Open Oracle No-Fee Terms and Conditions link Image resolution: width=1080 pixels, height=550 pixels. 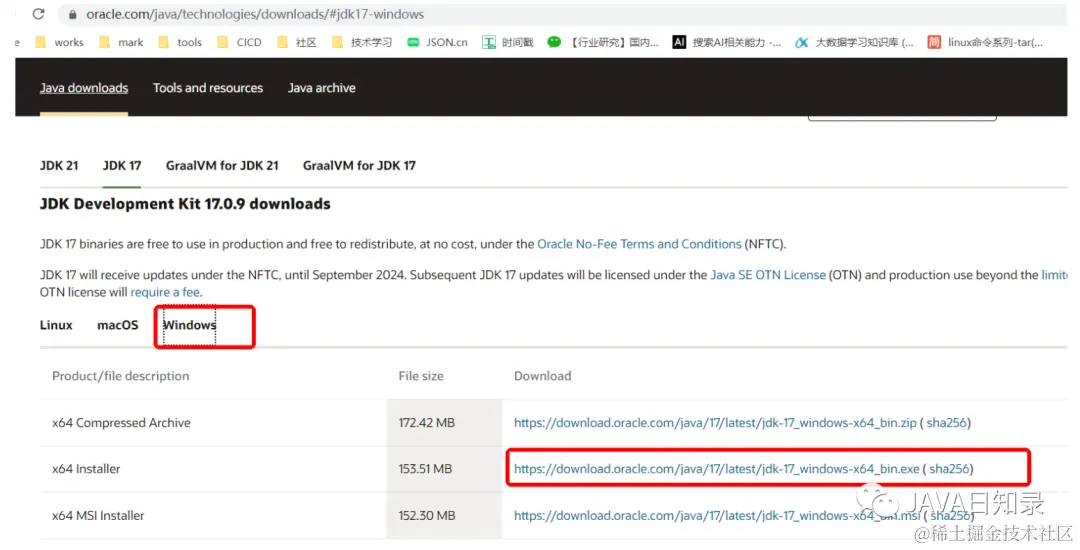tap(639, 244)
